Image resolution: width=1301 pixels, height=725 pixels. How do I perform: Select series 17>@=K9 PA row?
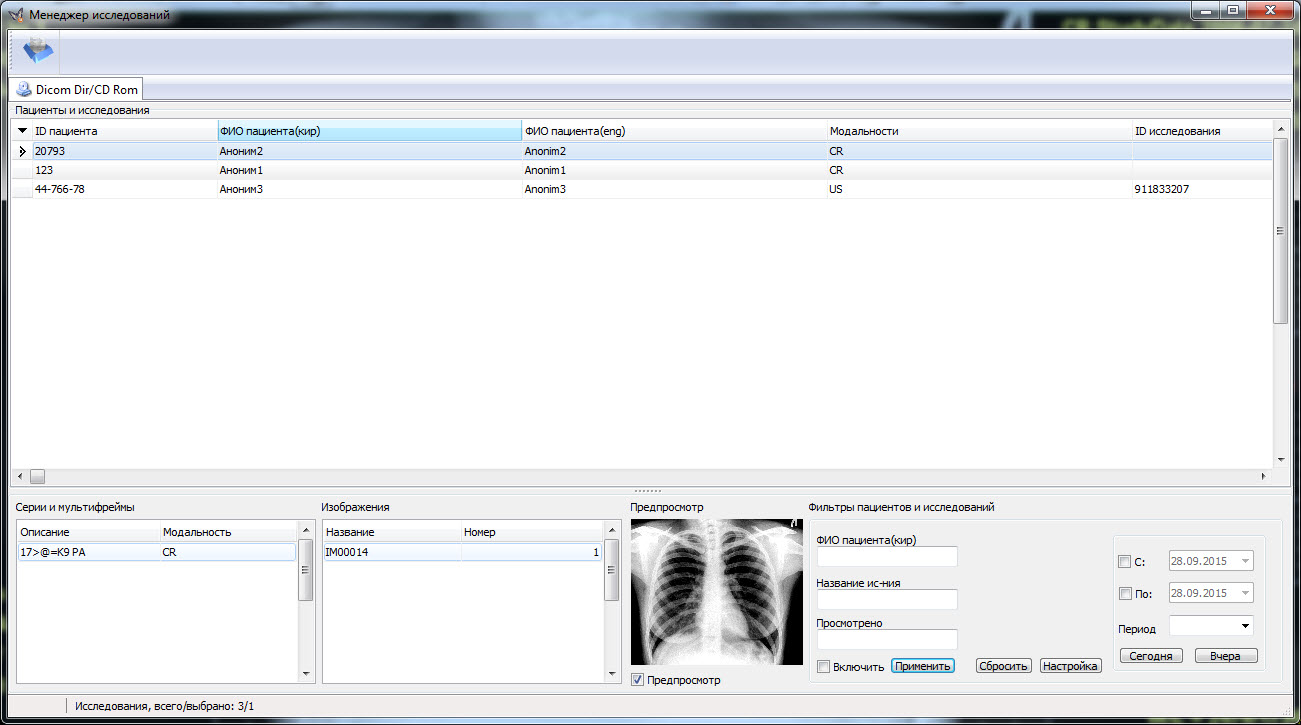157,552
